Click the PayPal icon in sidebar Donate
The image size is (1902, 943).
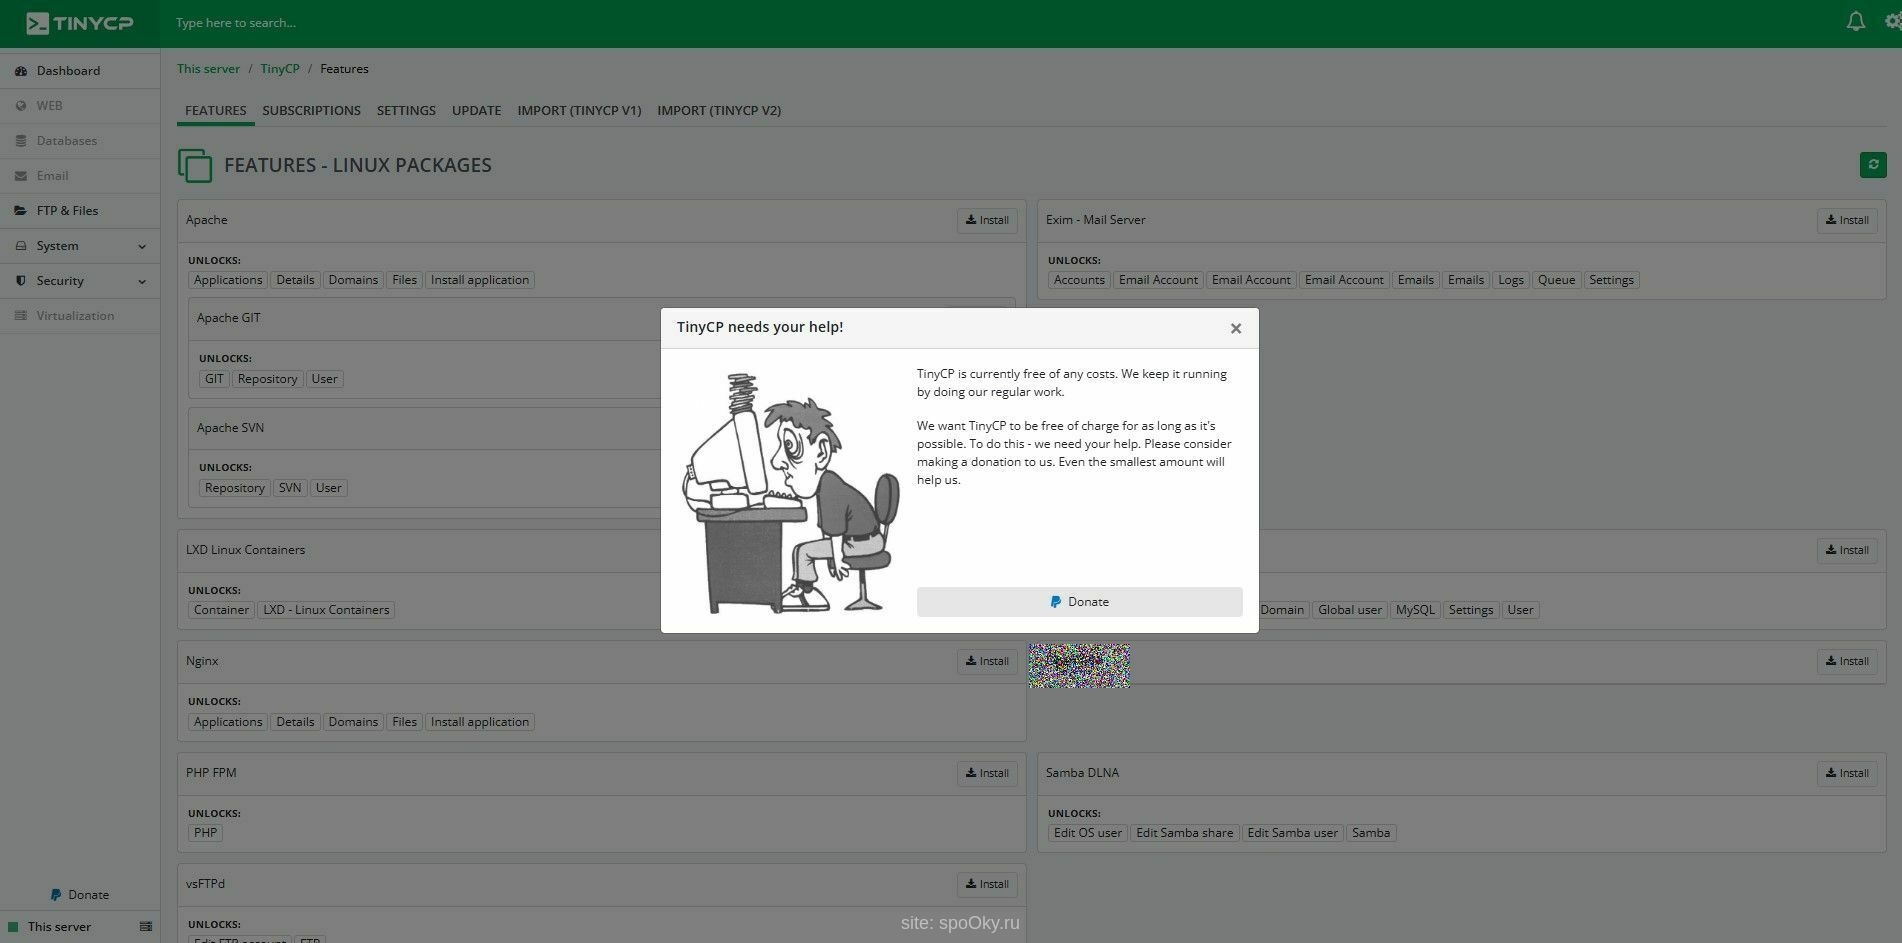(56, 895)
